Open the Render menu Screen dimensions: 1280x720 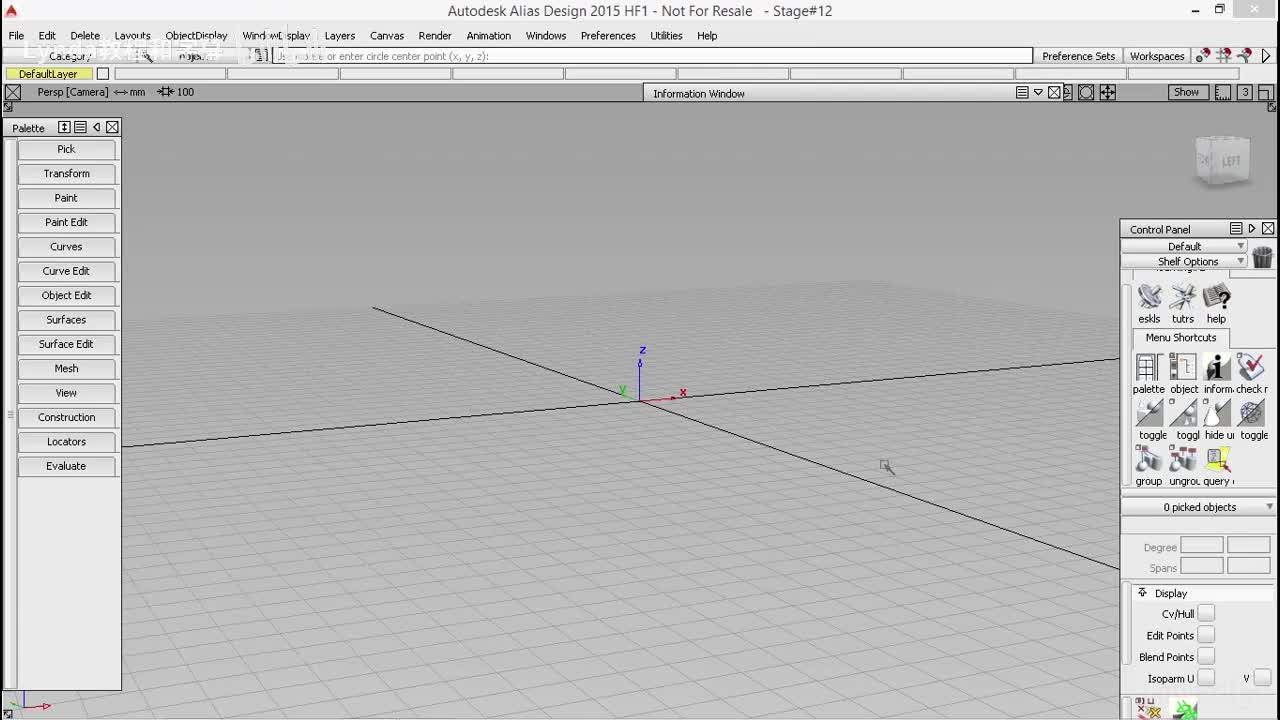(435, 36)
